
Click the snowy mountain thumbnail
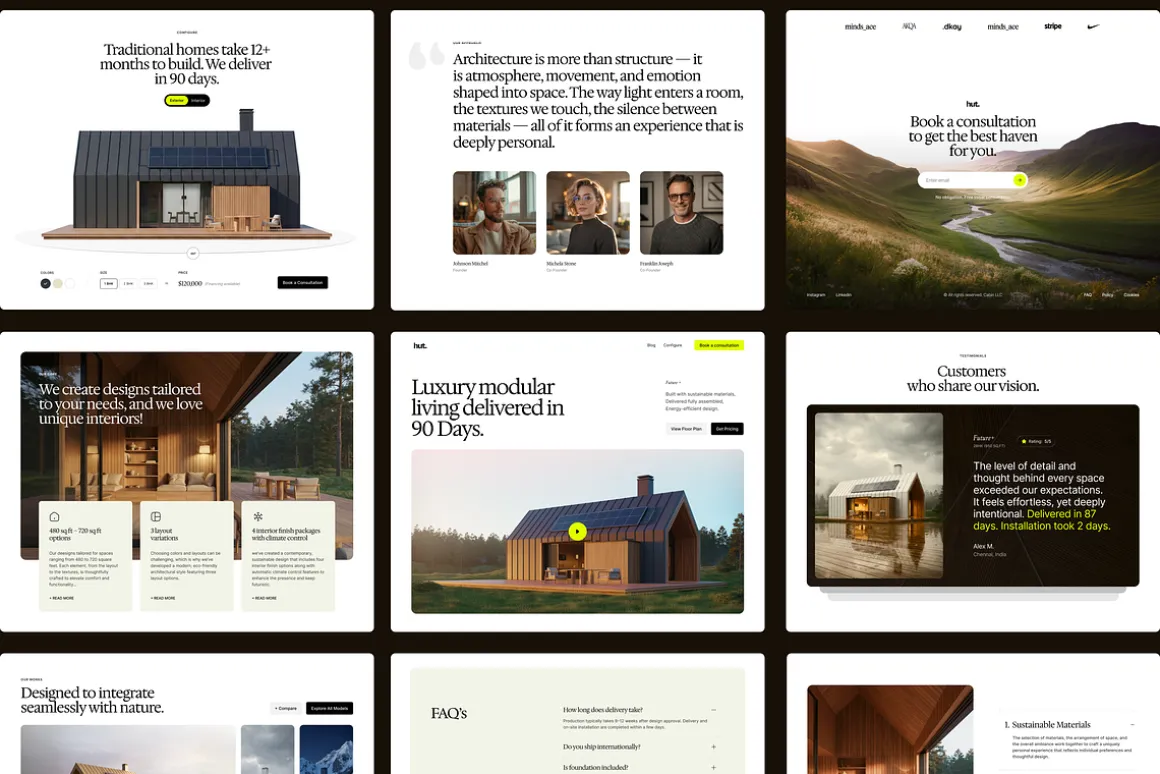[x=326, y=750]
